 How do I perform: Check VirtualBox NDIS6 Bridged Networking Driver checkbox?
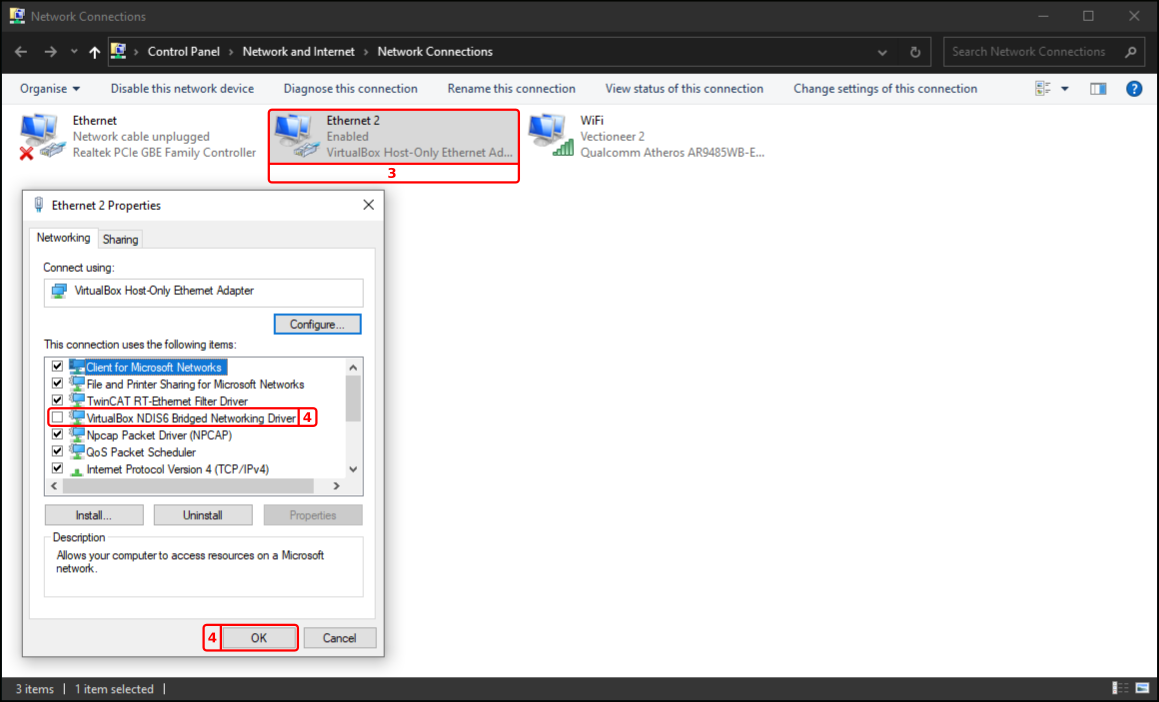[57, 418]
